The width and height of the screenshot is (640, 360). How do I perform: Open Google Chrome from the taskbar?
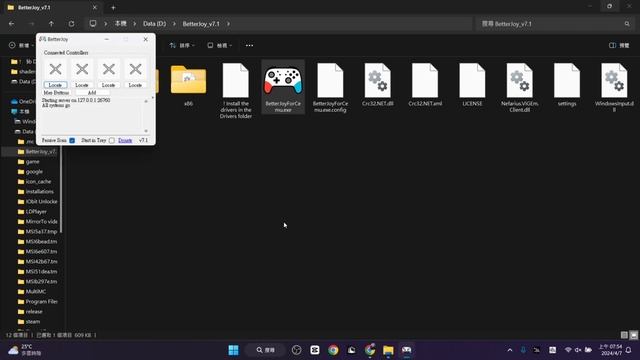(x=333, y=350)
